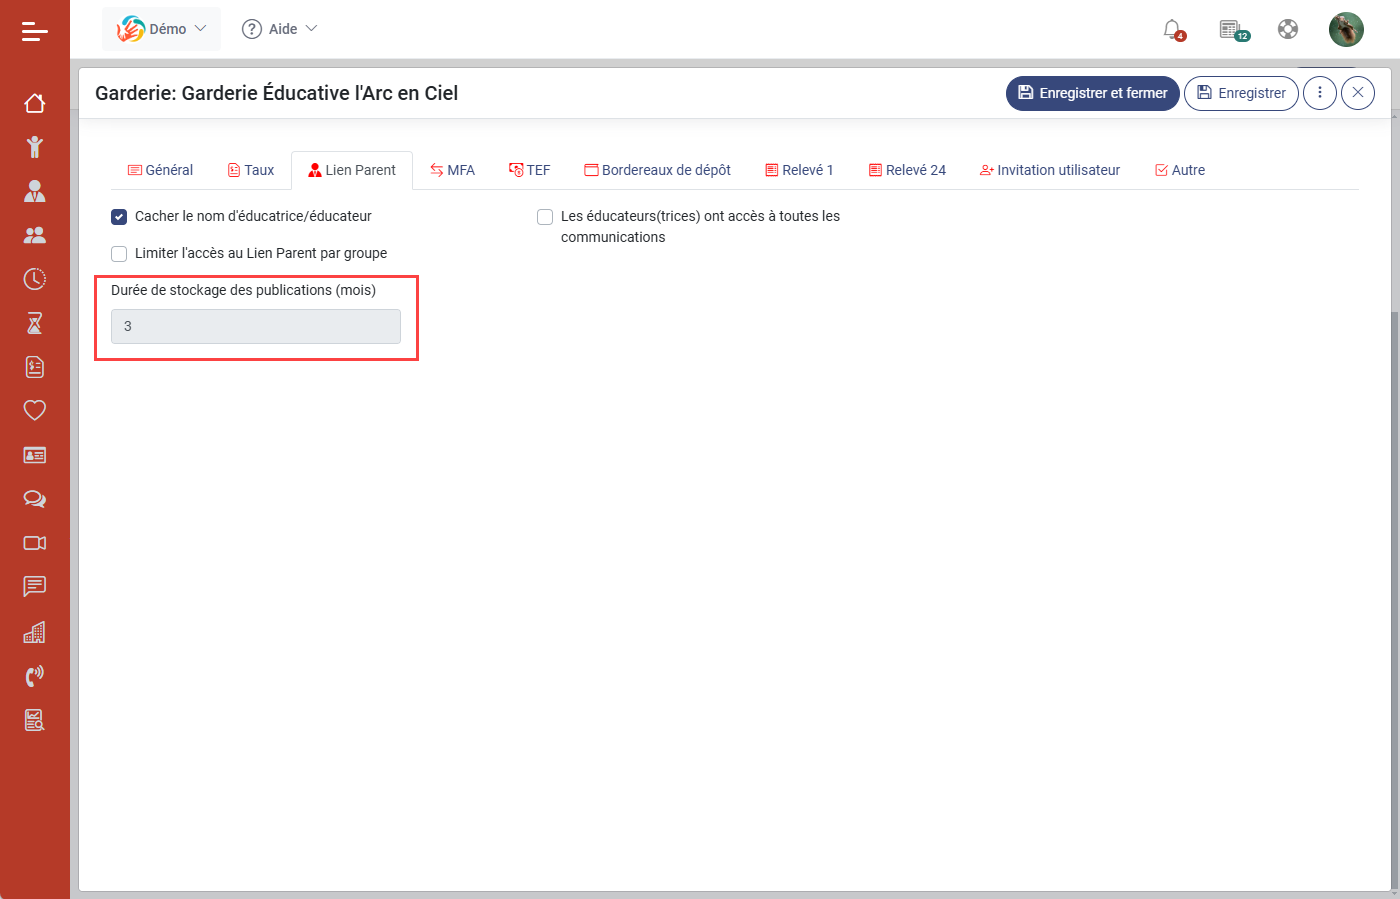The height and width of the screenshot is (899, 1400).
Task: Open the buildings icon in sidebar
Action: coord(35,632)
